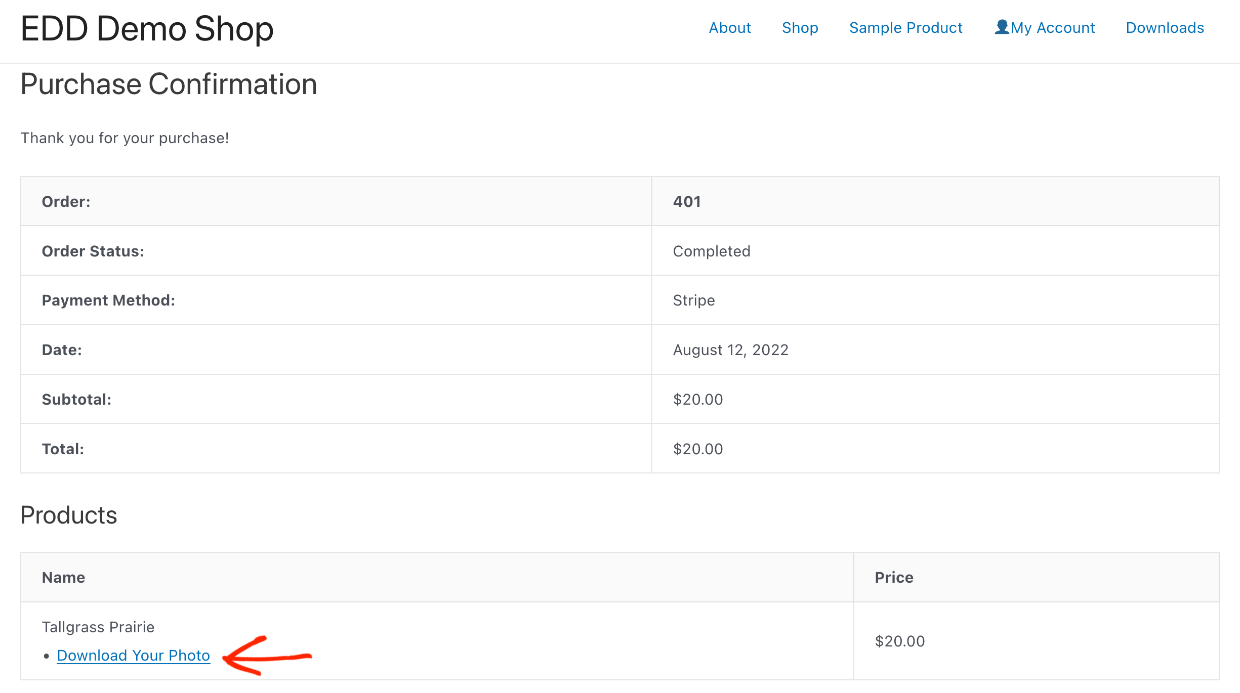1240x693 pixels.
Task: Click the My Account person icon
Action: coord(1001,27)
